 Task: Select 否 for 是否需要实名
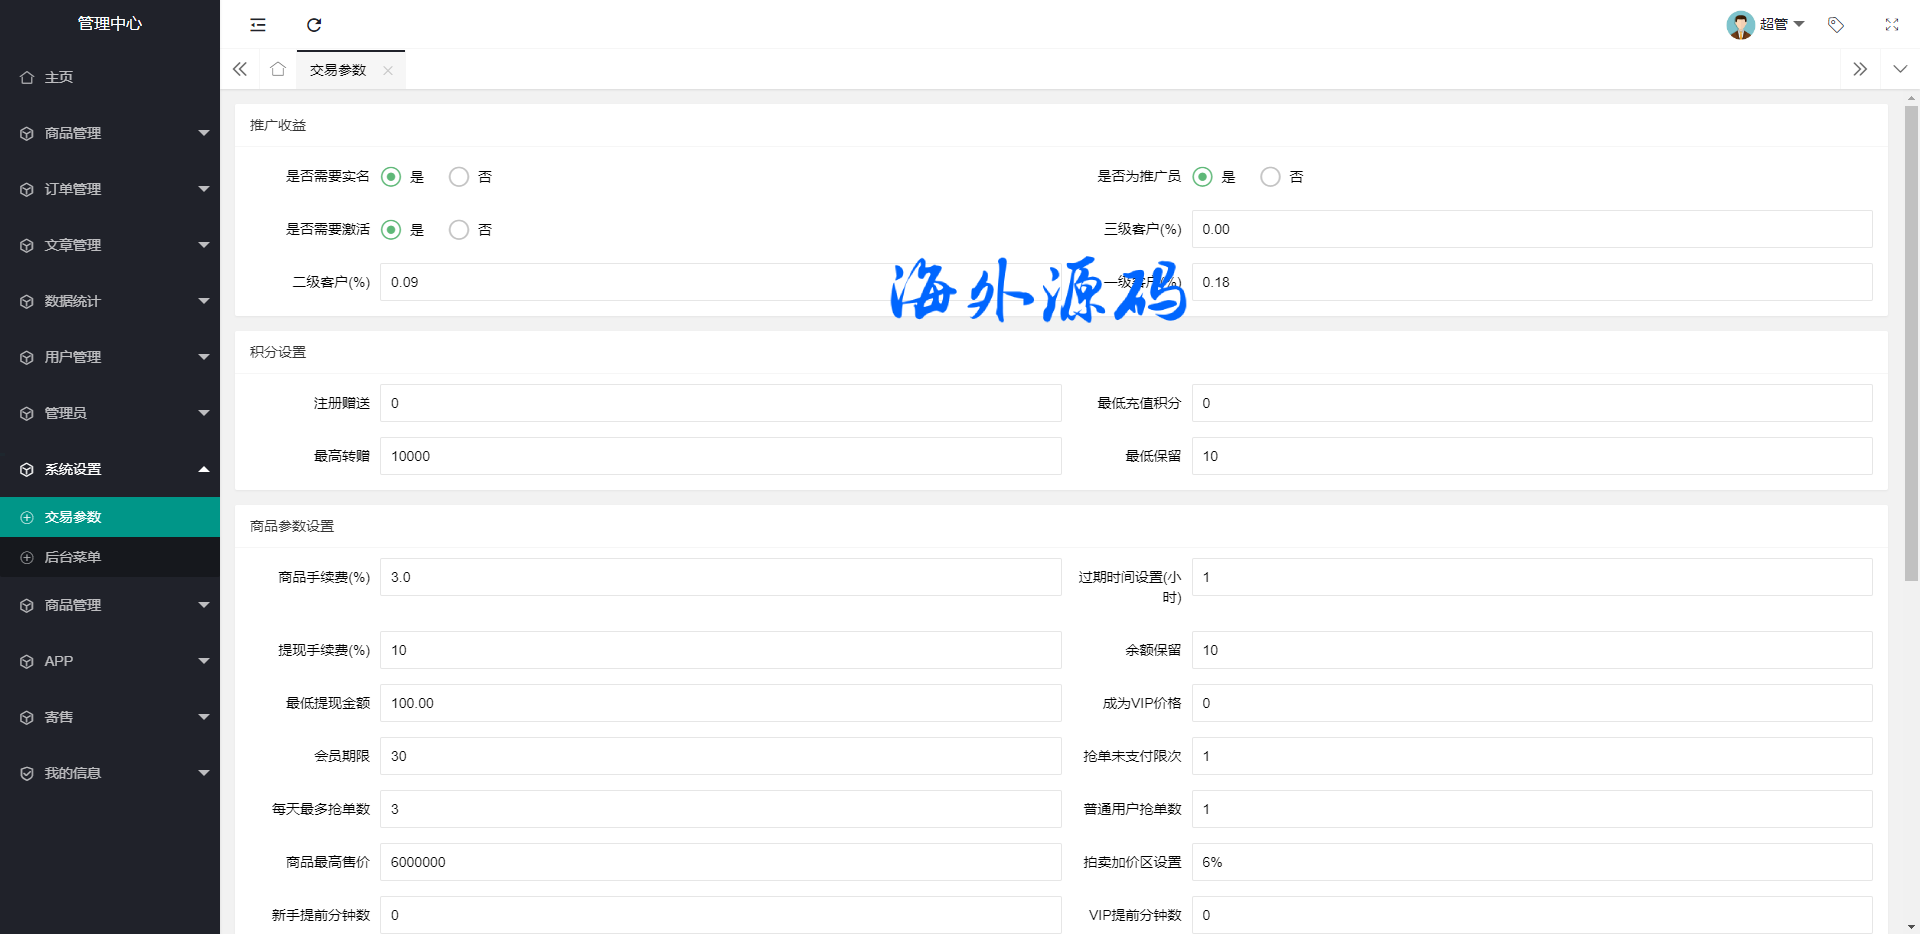coord(459,177)
